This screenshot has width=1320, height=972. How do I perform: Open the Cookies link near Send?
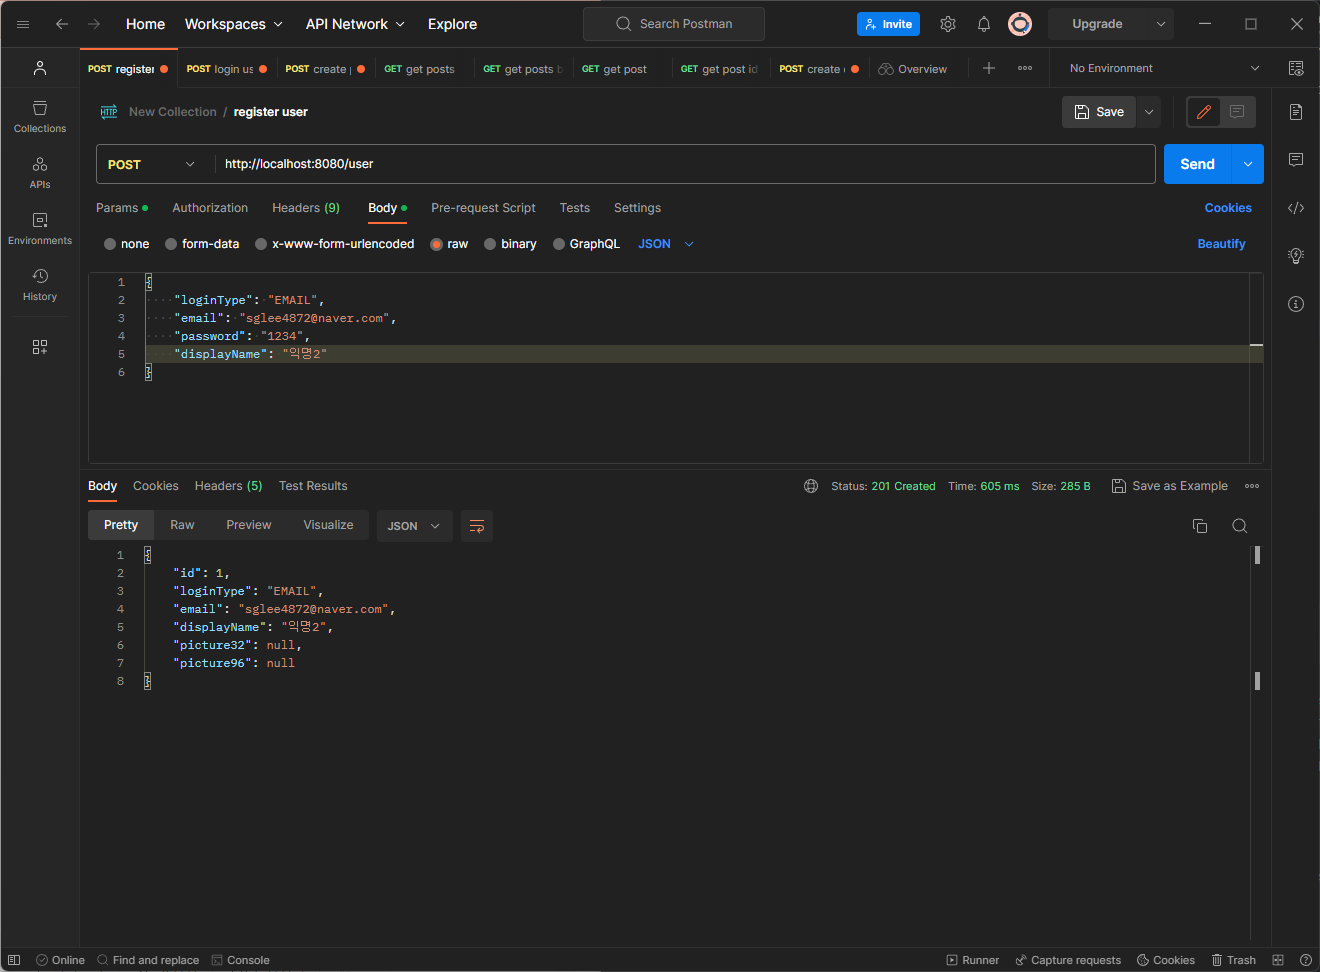(x=1228, y=208)
